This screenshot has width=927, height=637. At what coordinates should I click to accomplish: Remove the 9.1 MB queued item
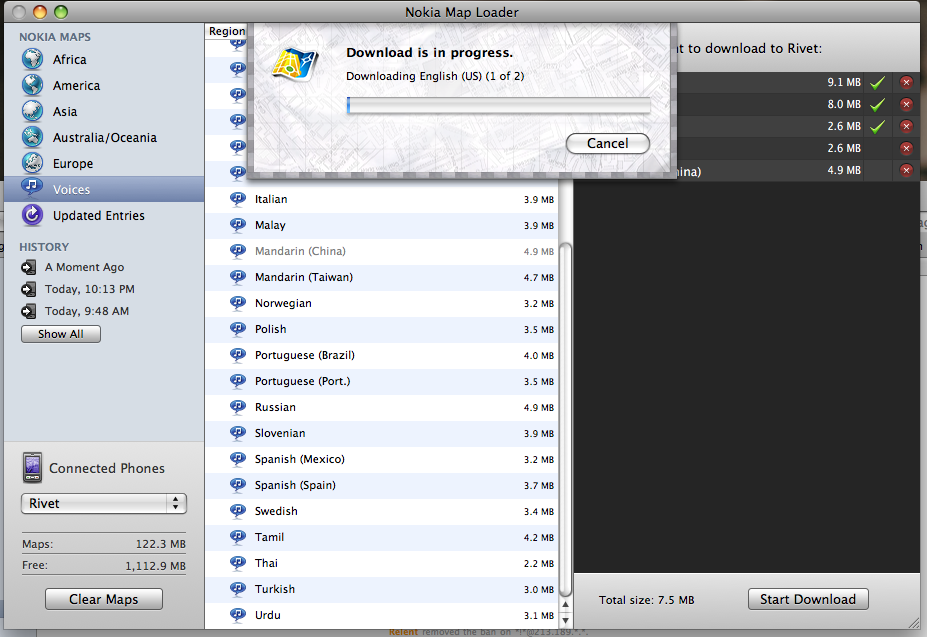[906, 82]
